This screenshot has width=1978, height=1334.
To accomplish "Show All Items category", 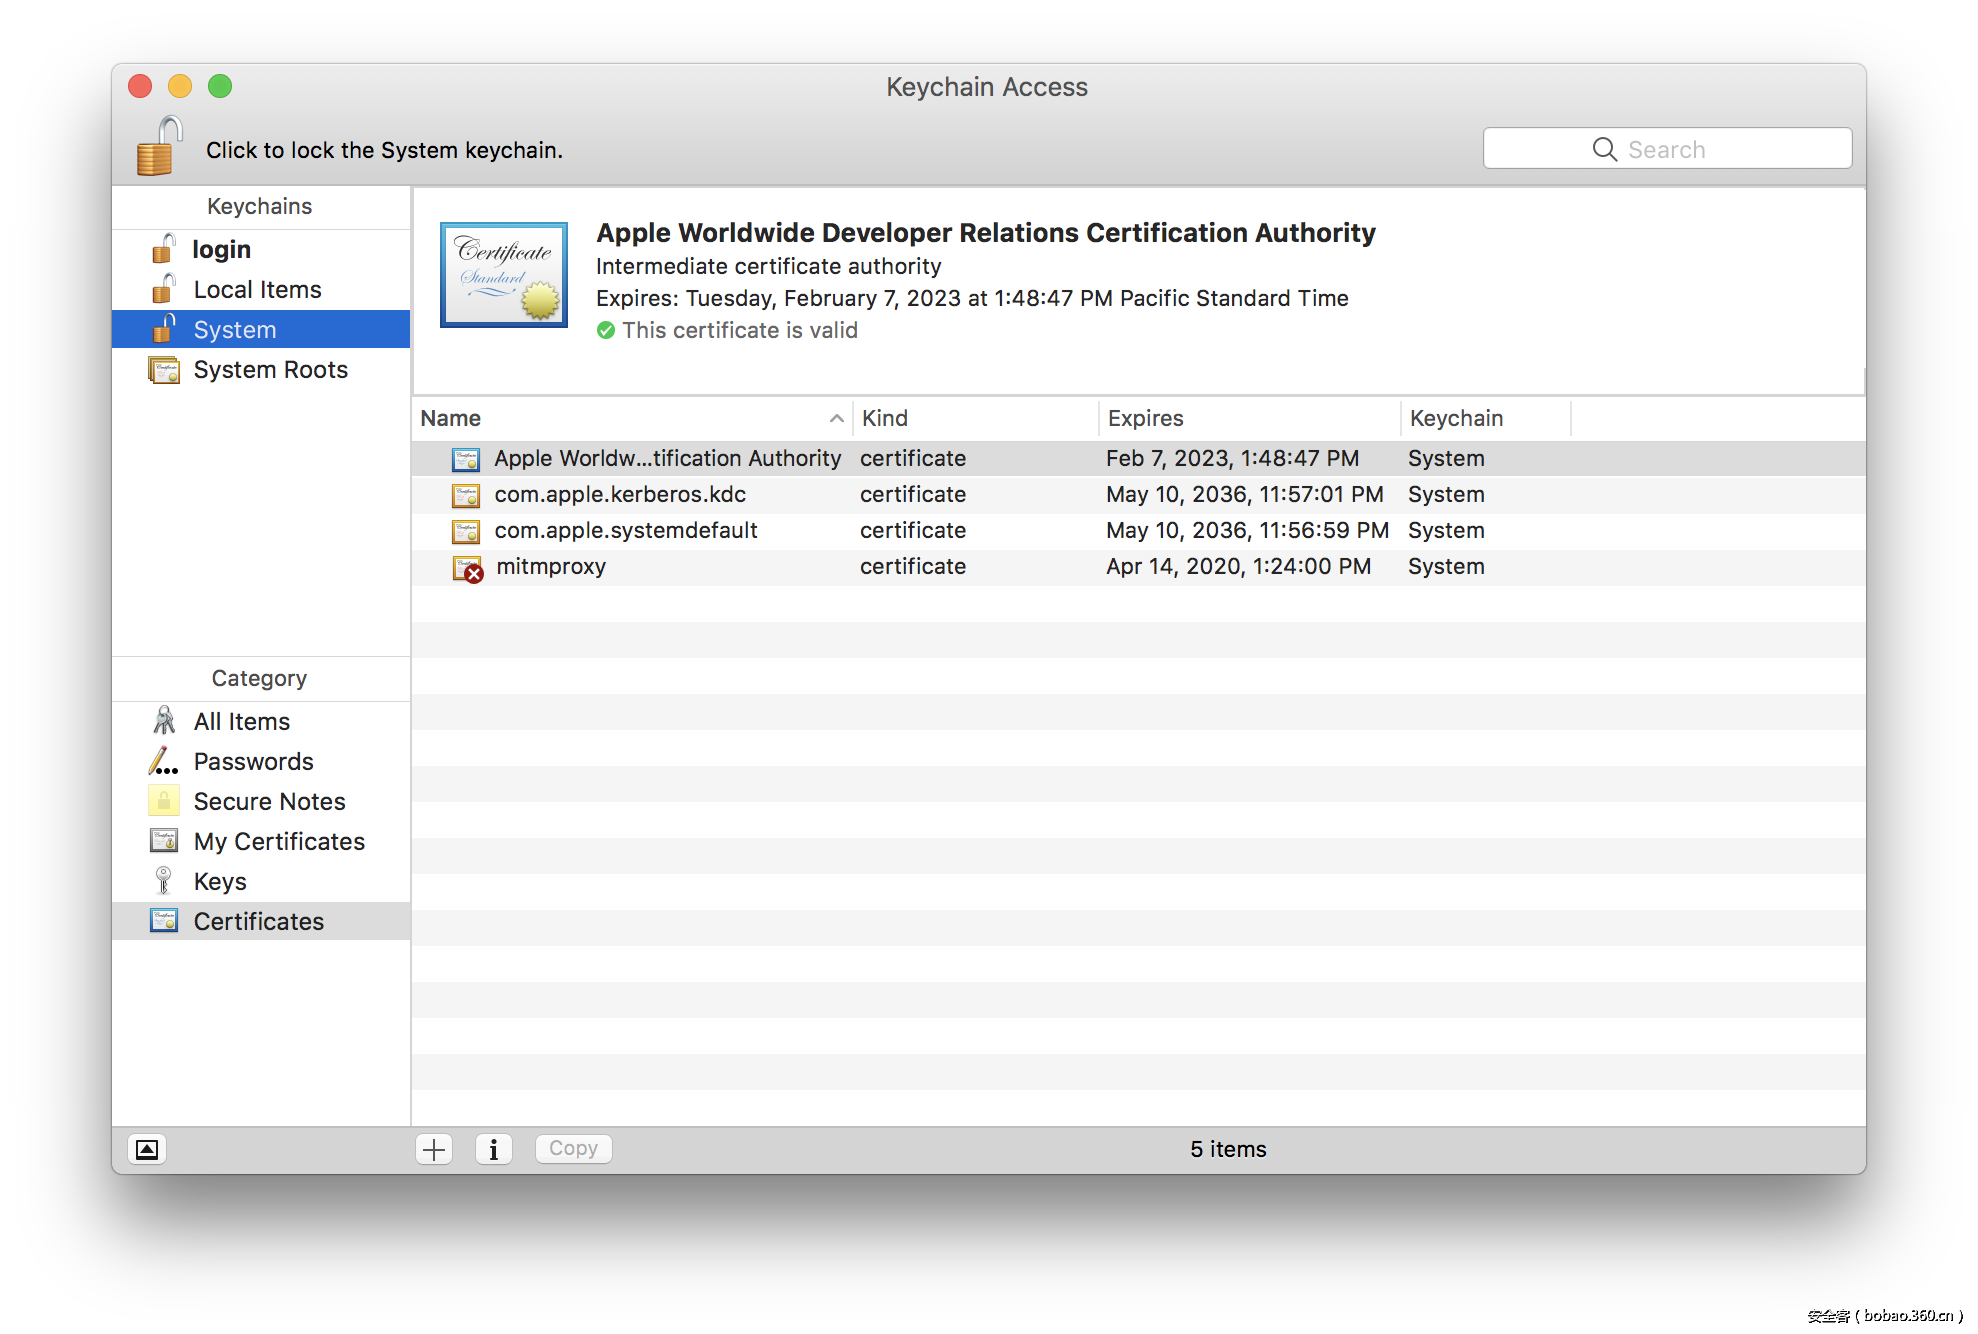I will pyautogui.click(x=241, y=721).
